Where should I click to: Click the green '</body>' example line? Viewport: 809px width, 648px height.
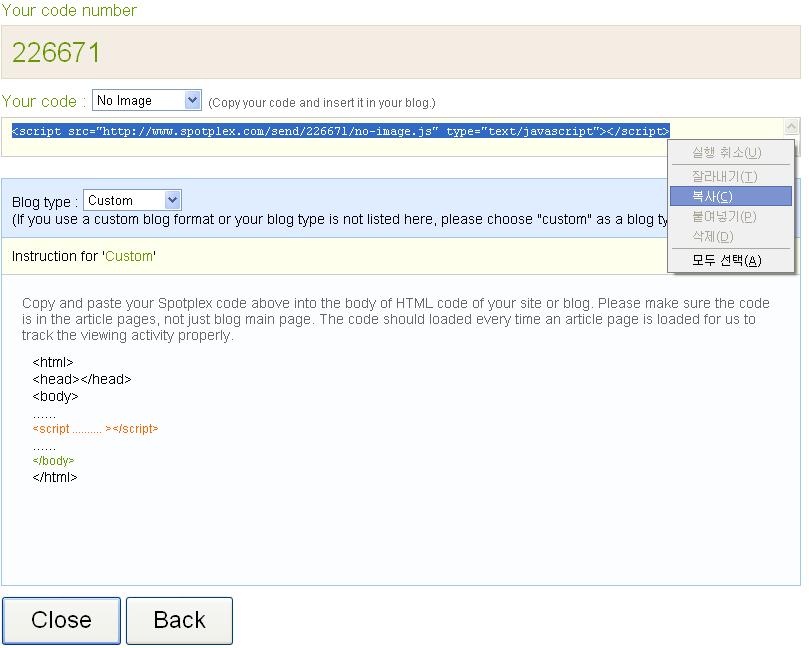pyautogui.click(x=53, y=460)
